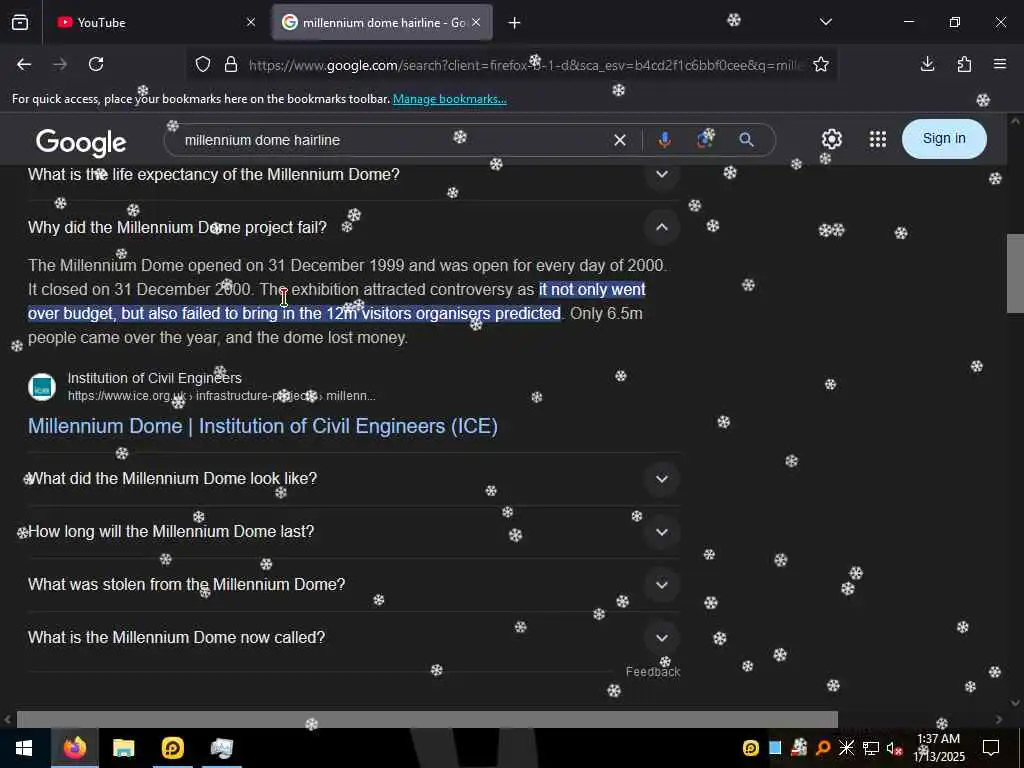Open the list all tabs dropdown

[825, 22]
